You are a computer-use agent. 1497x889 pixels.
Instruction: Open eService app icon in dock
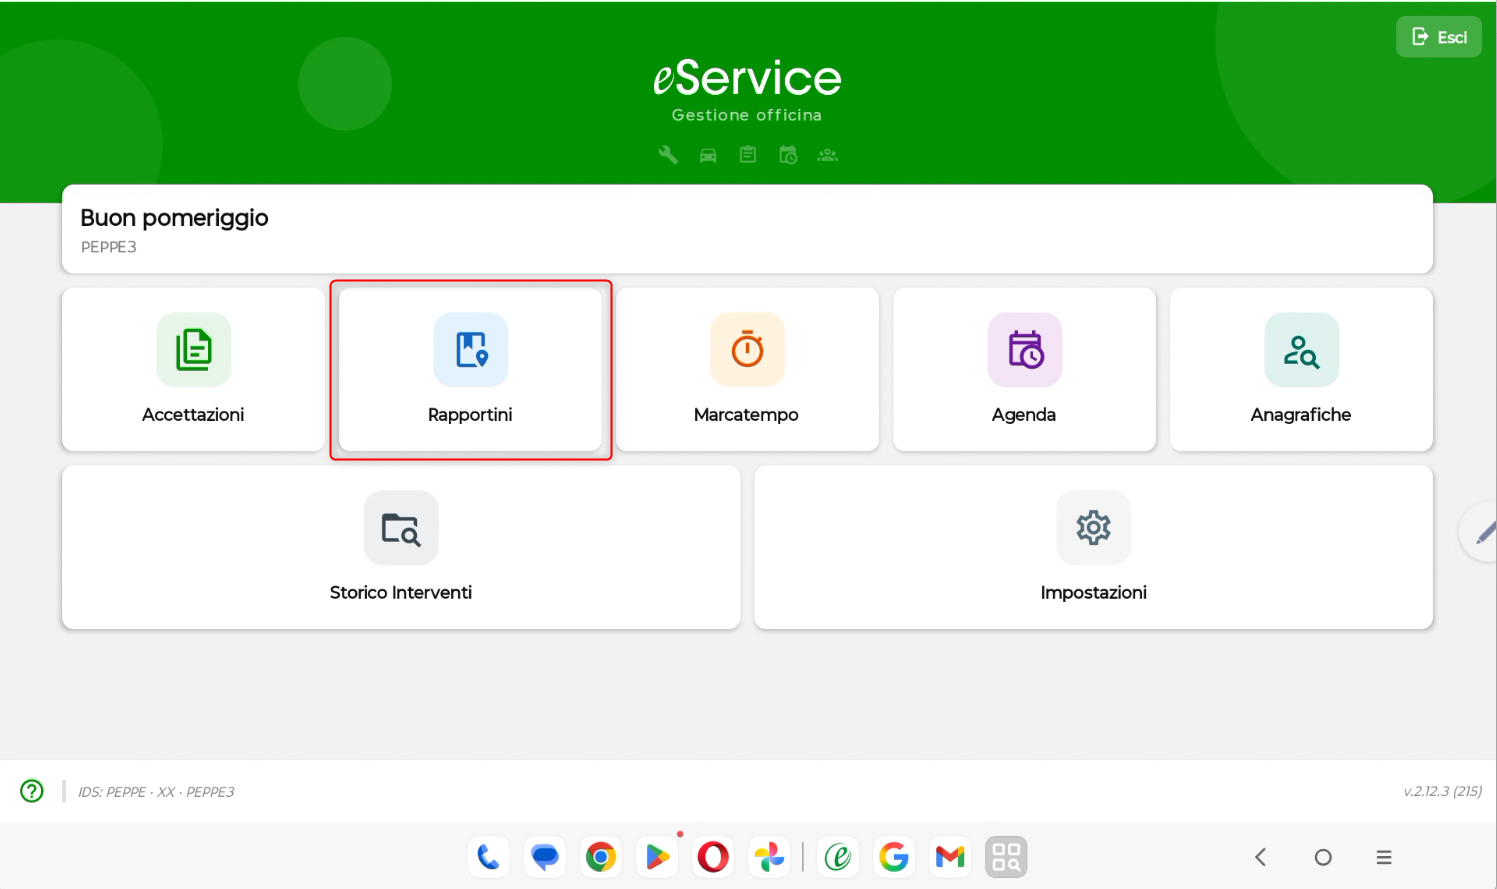tap(838, 857)
